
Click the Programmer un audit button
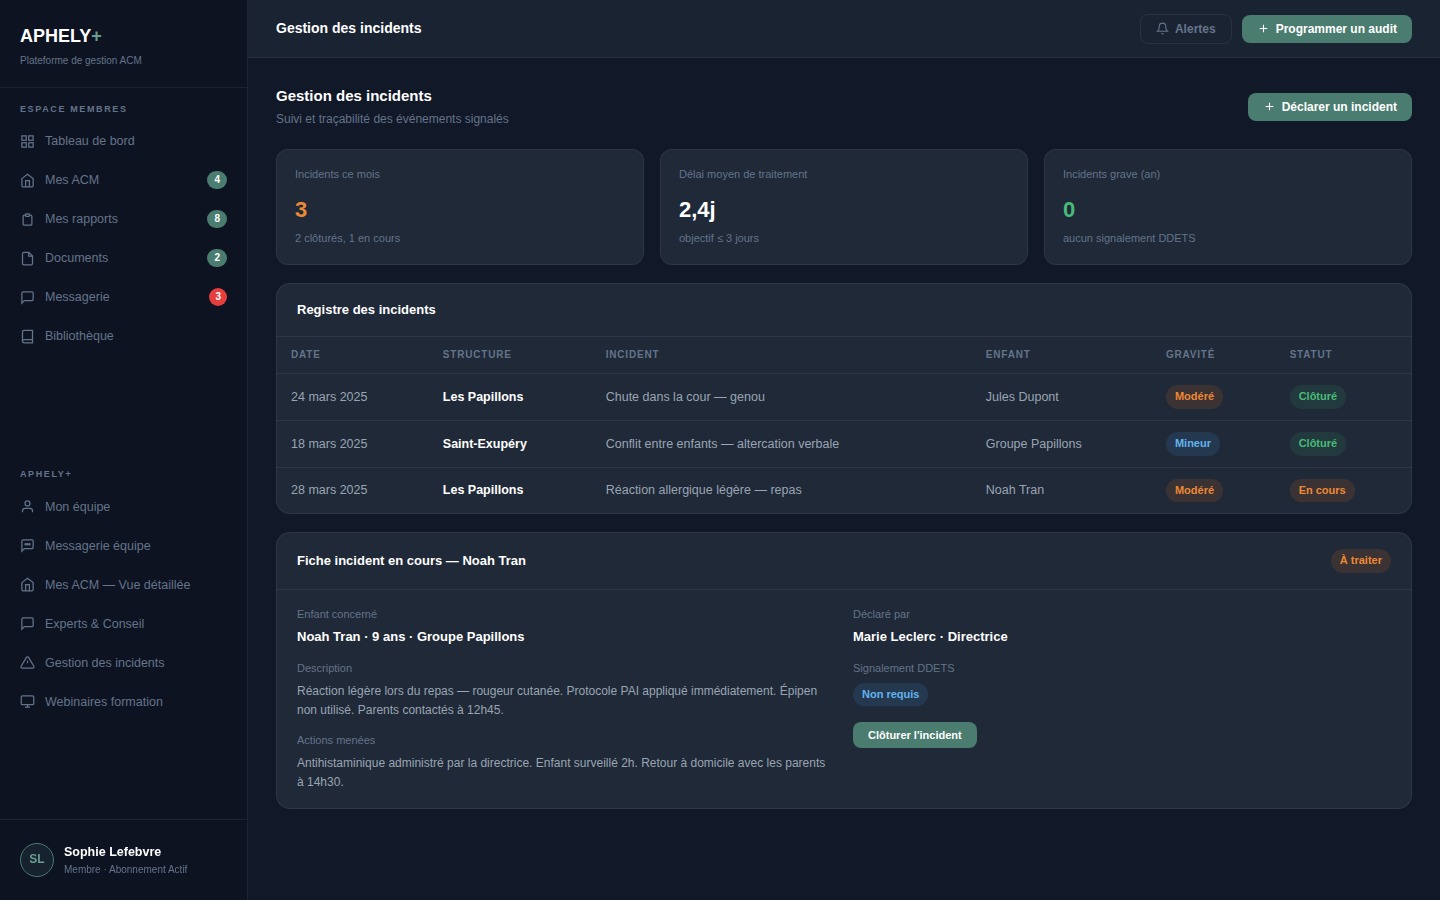[1327, 29]
